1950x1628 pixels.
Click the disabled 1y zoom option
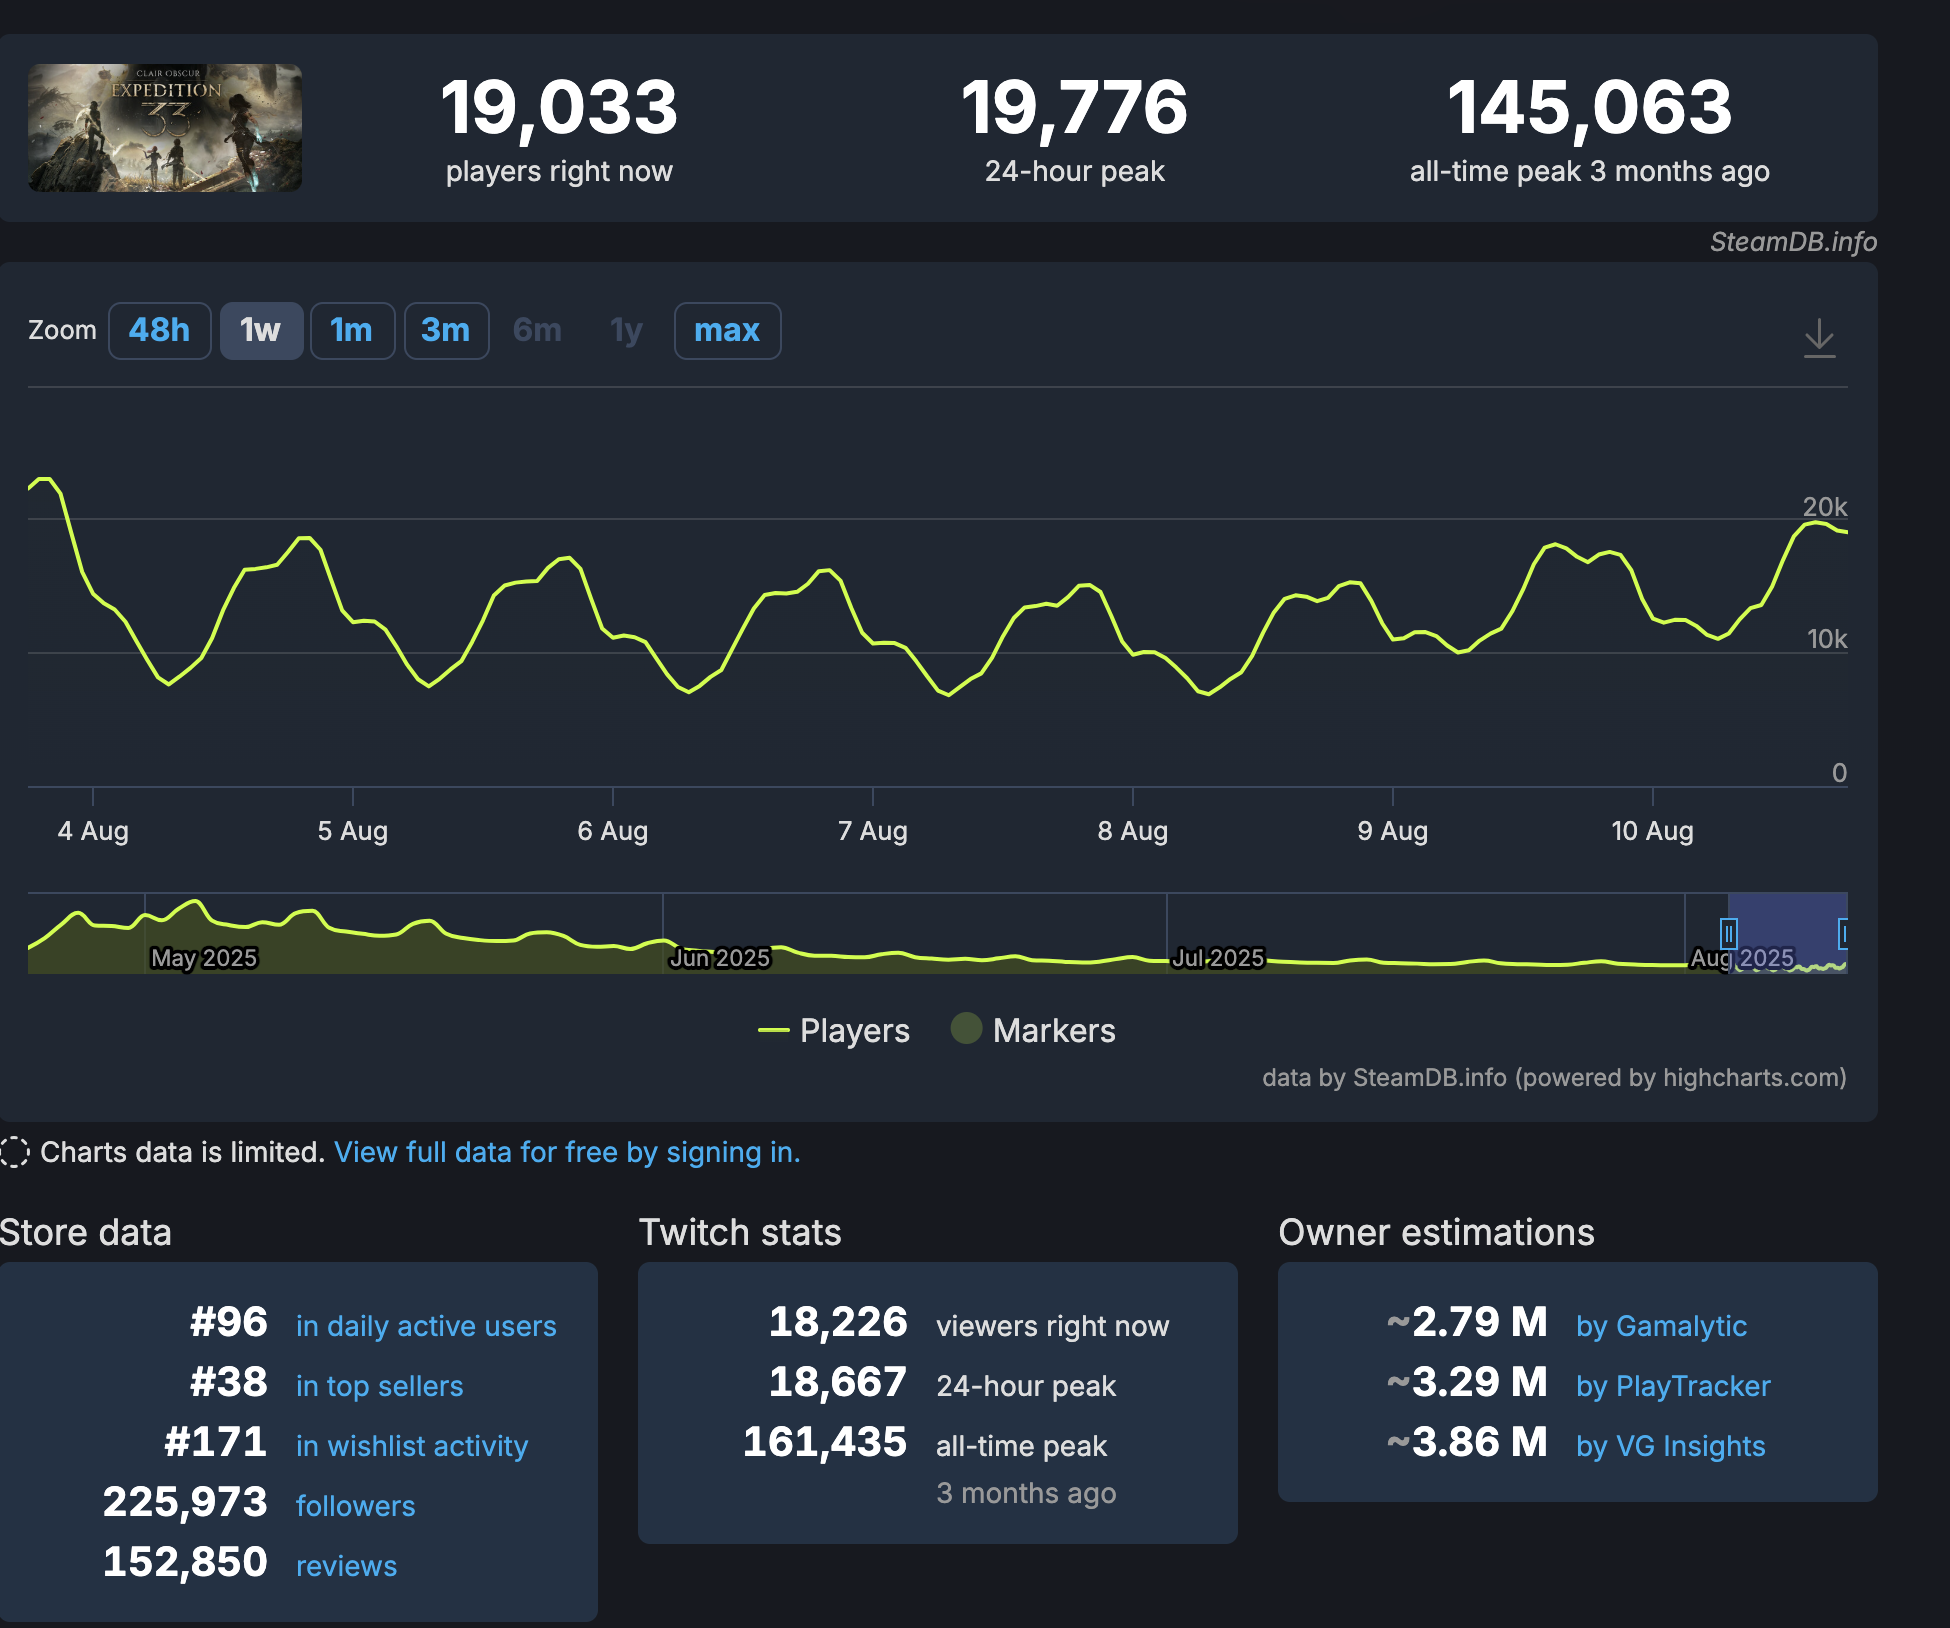[x=626, y=330]
